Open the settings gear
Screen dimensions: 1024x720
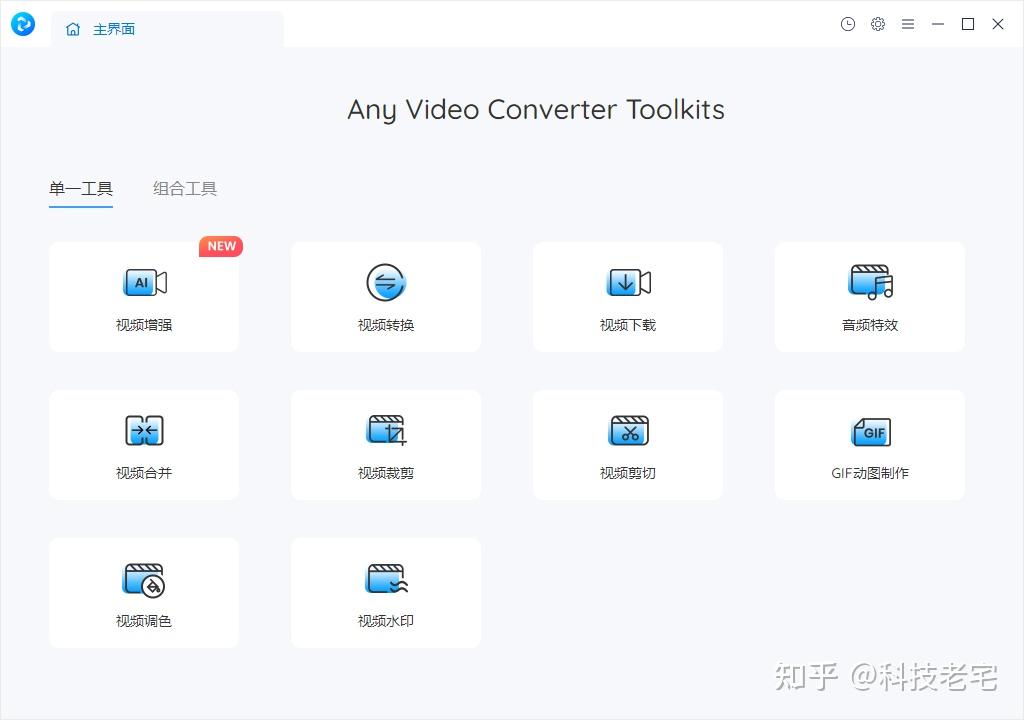point(878,24)
